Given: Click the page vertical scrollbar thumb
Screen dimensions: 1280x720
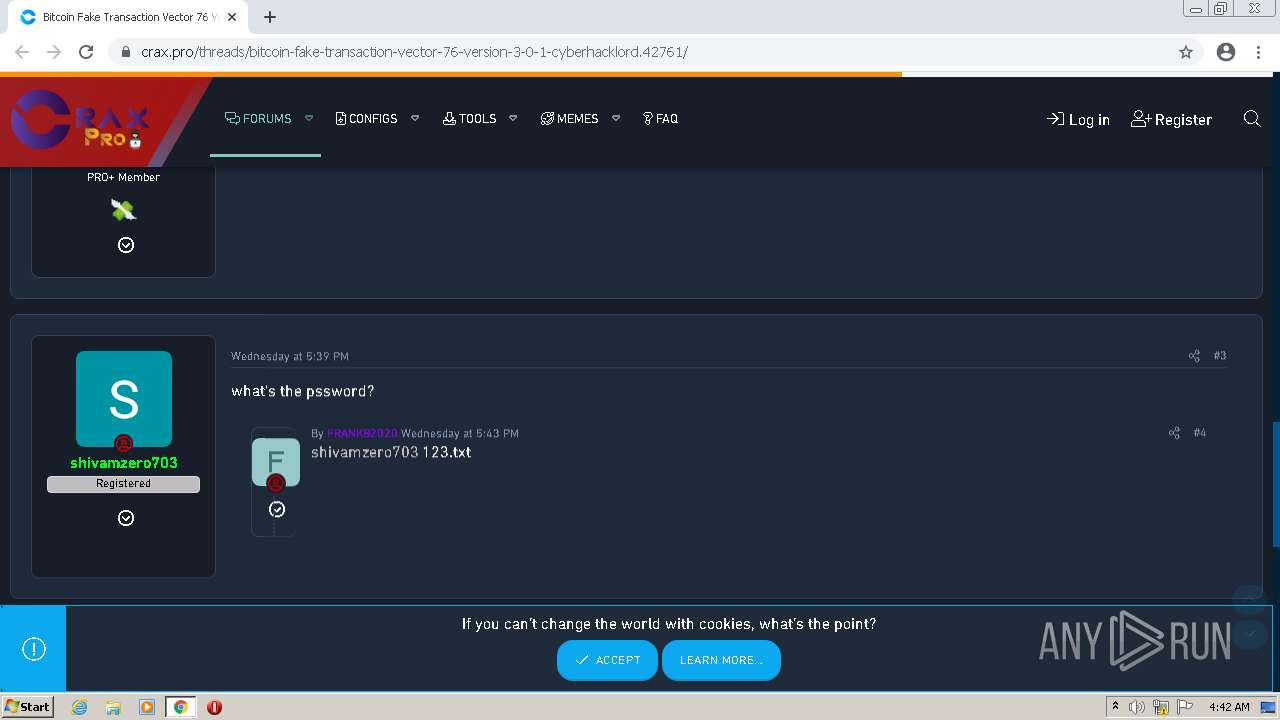Looking at the screenshot, I should tap(1275, 484).
